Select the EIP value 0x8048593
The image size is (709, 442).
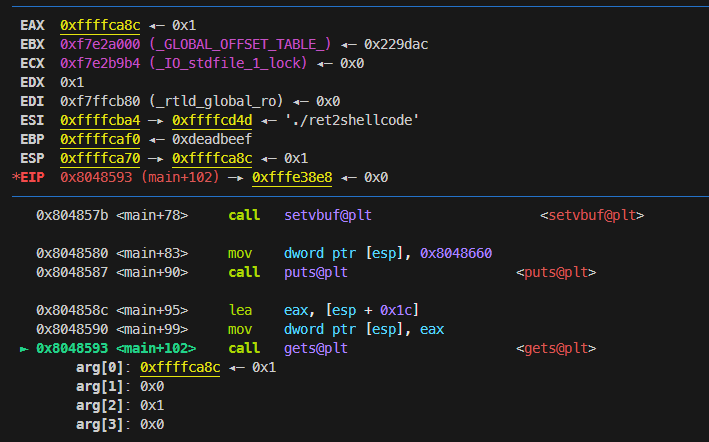pyautogui.click(x=96, y=177)
